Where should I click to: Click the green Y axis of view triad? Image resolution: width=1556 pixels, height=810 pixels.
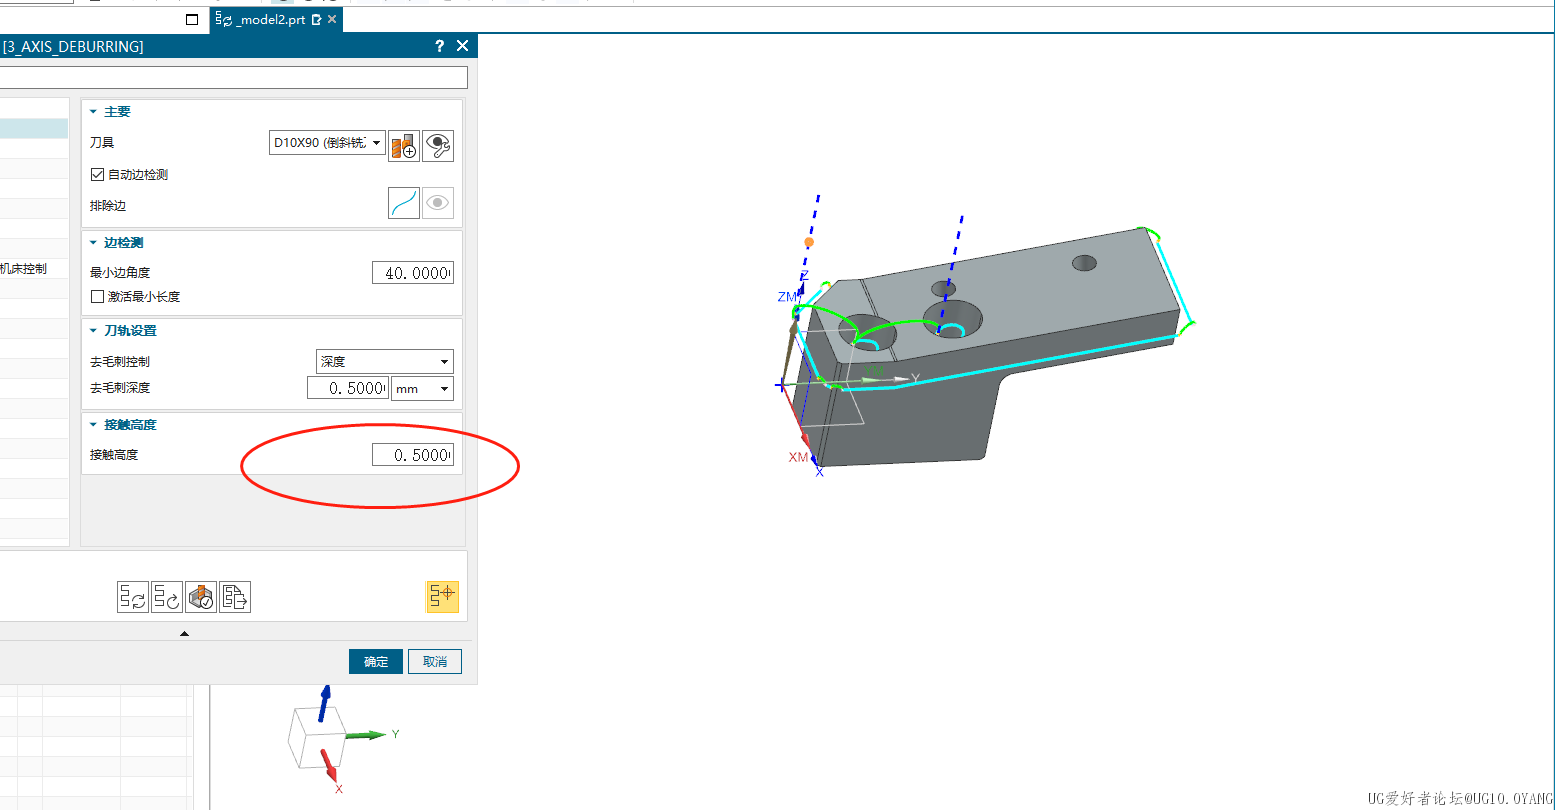coord(367,735)
